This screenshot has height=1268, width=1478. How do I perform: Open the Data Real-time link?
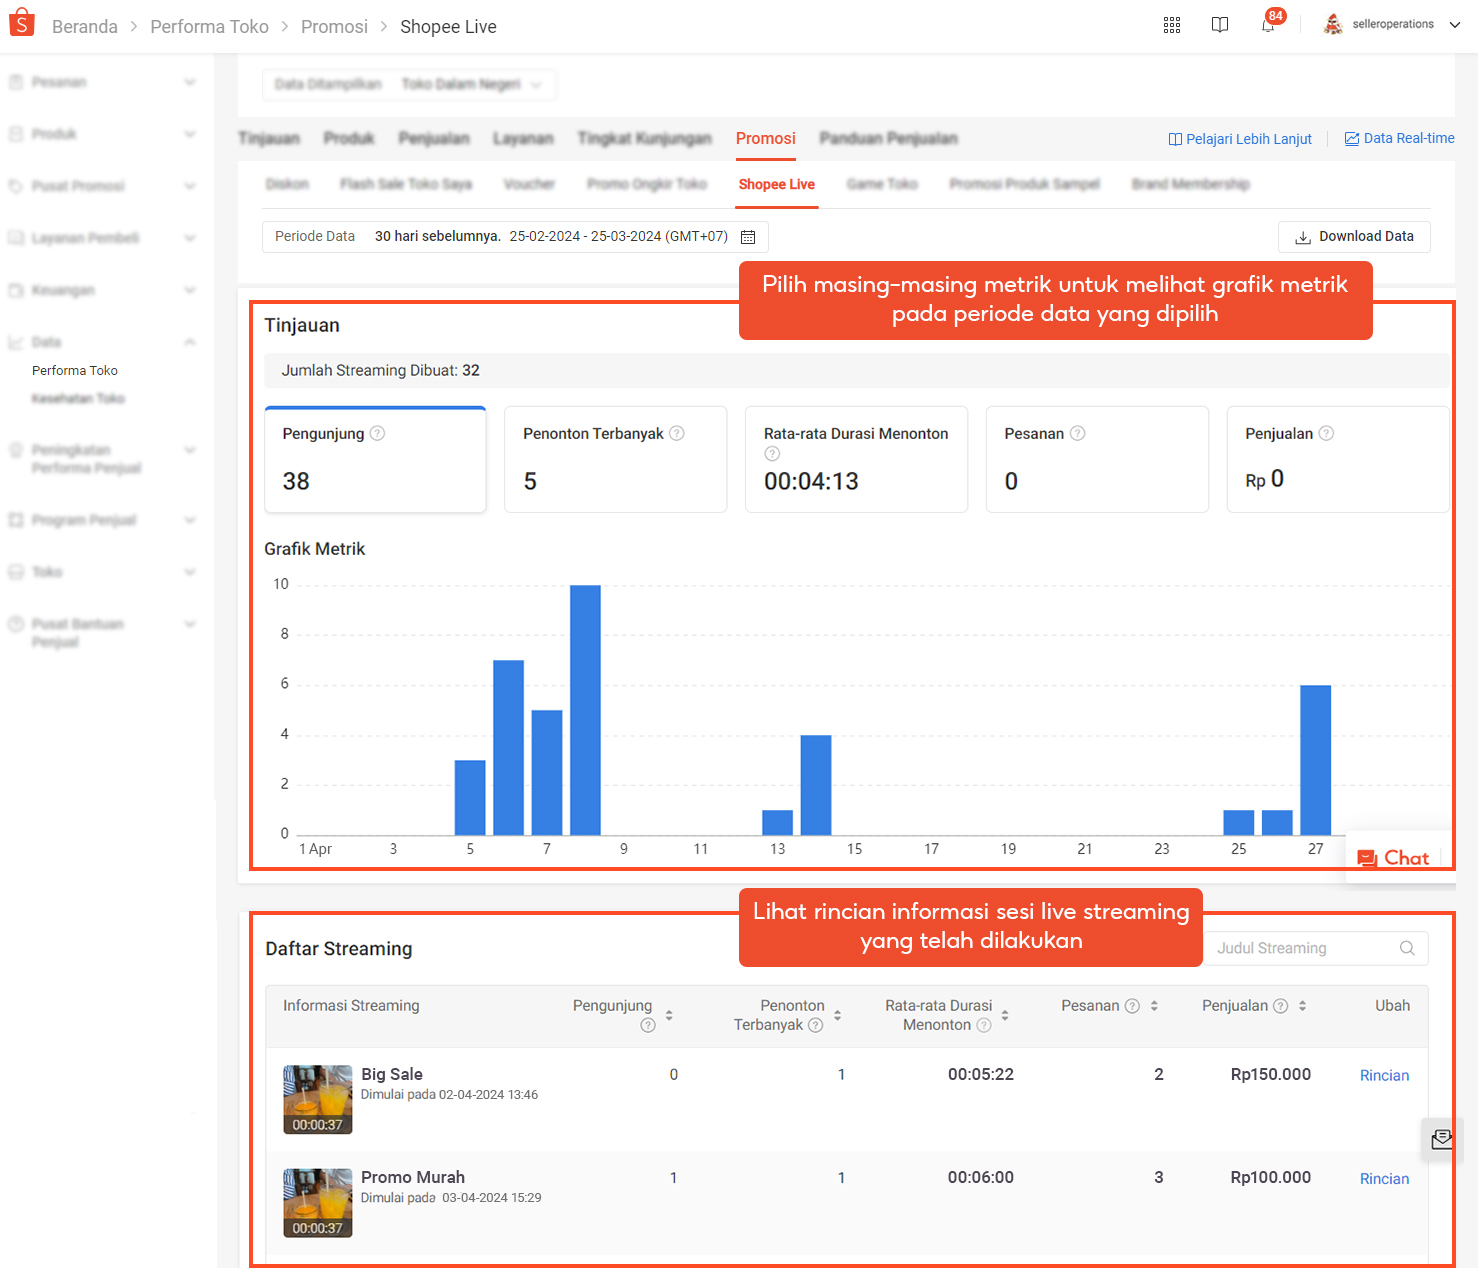pos(1400,138)
